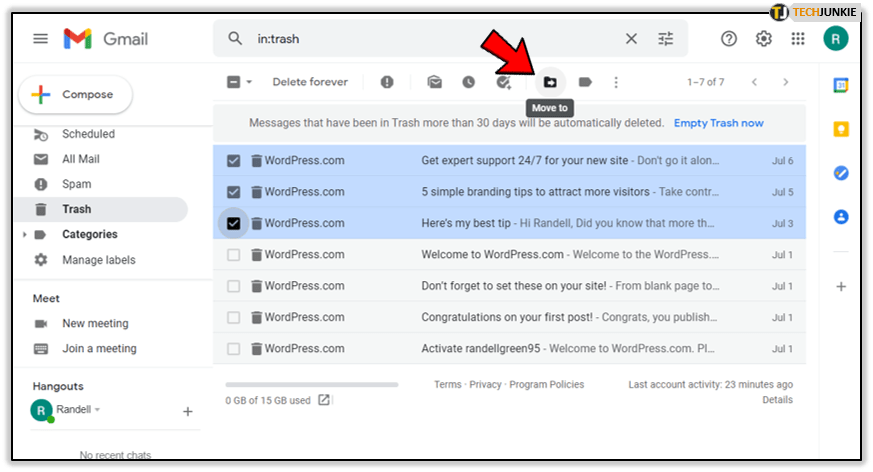The width and height of the screenshot is (873, 472).
Task: Open the Randell Hangouts status dropdown
Action: click(x=98, y=410)
